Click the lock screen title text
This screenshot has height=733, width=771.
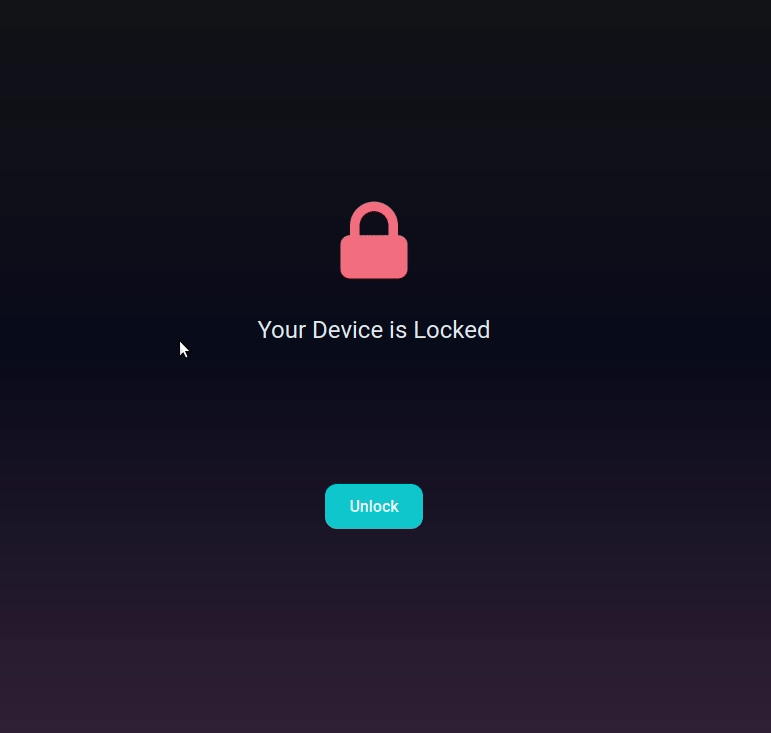[x=374, y=329]
